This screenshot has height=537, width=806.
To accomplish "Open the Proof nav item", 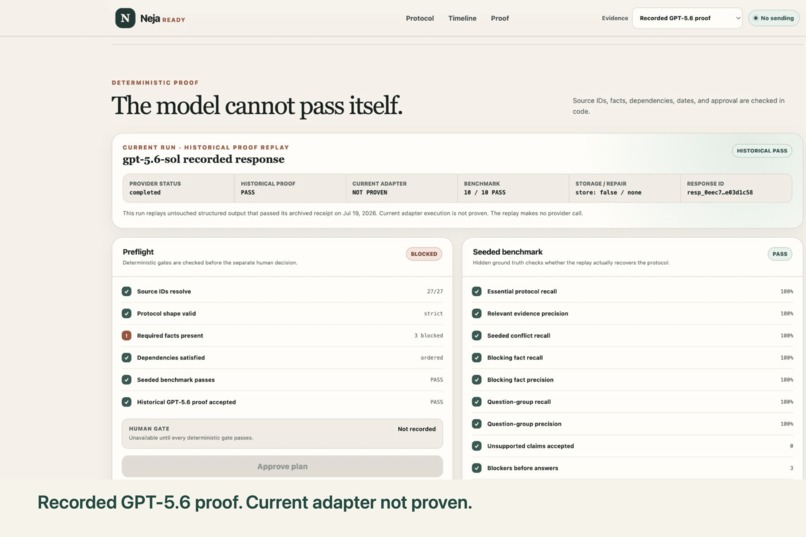I will [500, 18].
